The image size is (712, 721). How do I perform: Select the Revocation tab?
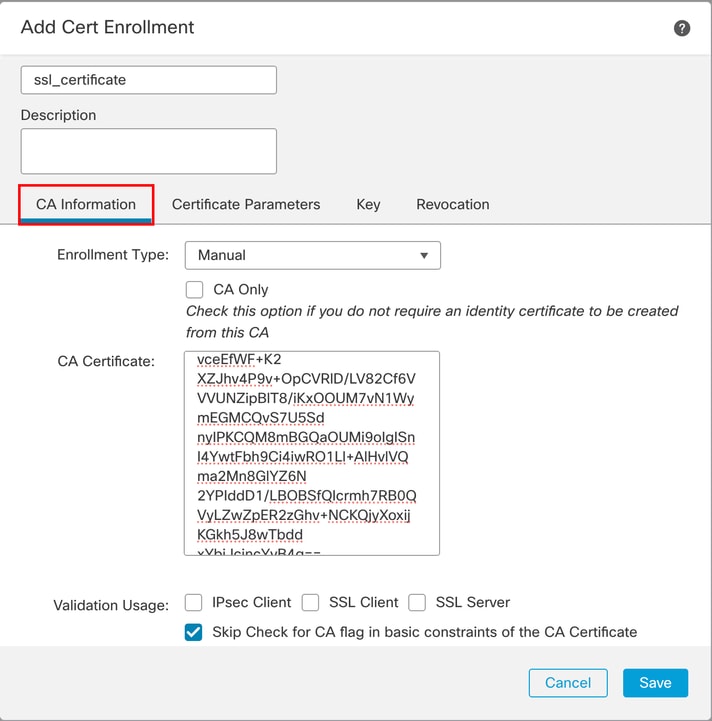coord(453,204)
